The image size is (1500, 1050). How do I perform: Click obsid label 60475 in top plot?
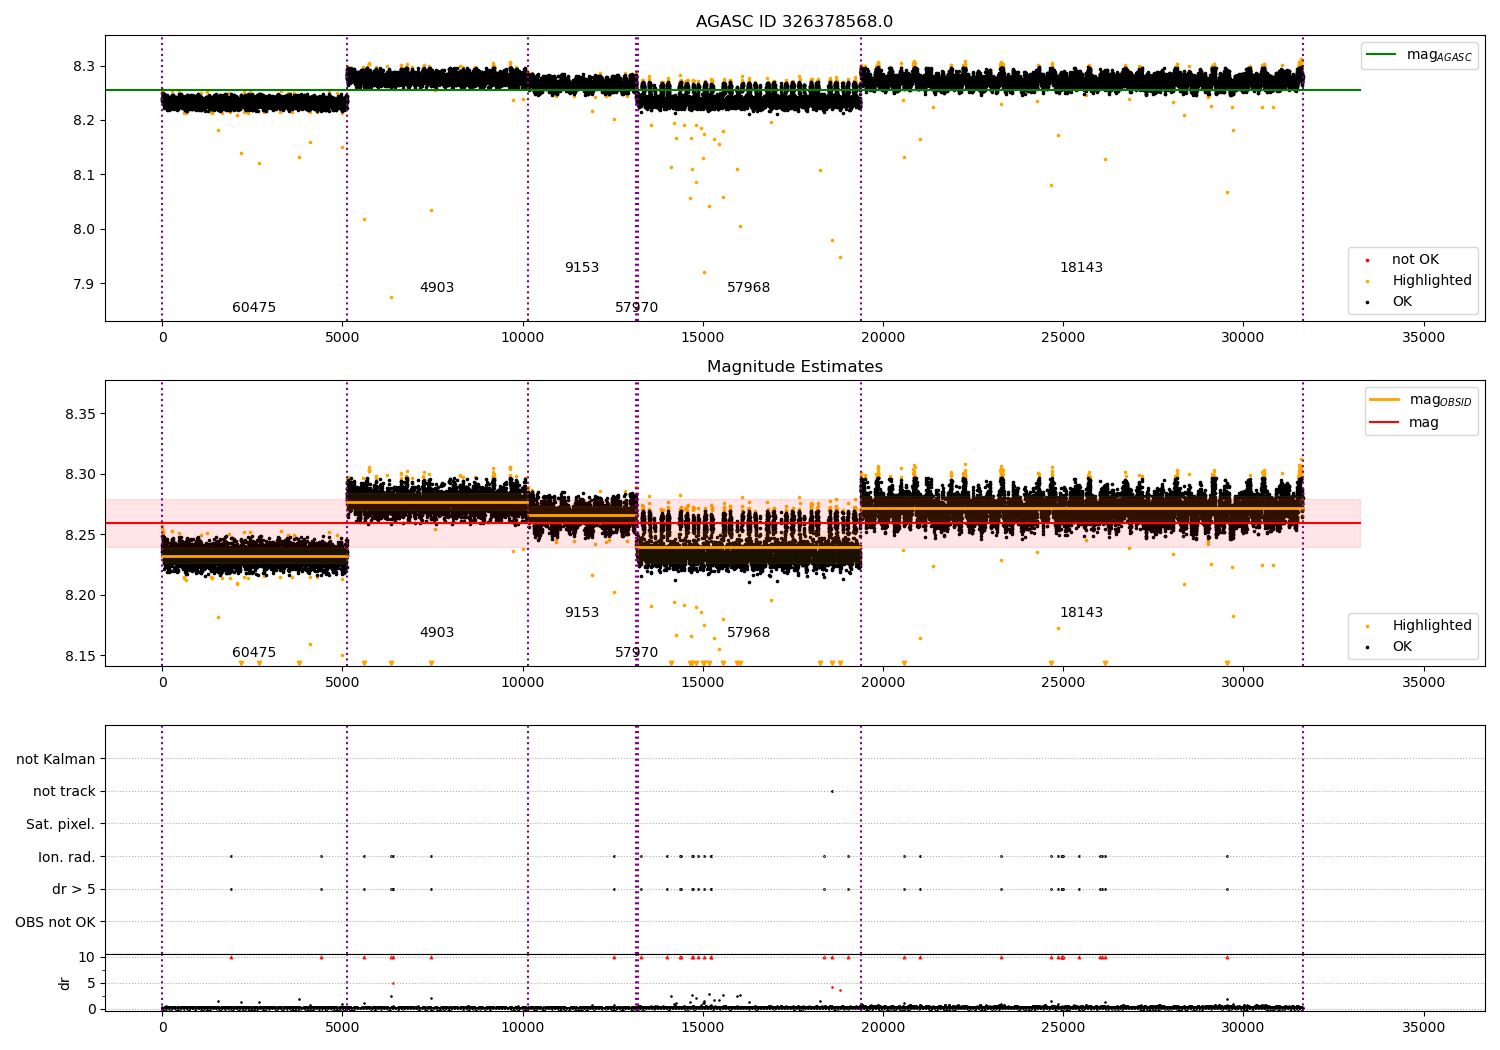254,308
